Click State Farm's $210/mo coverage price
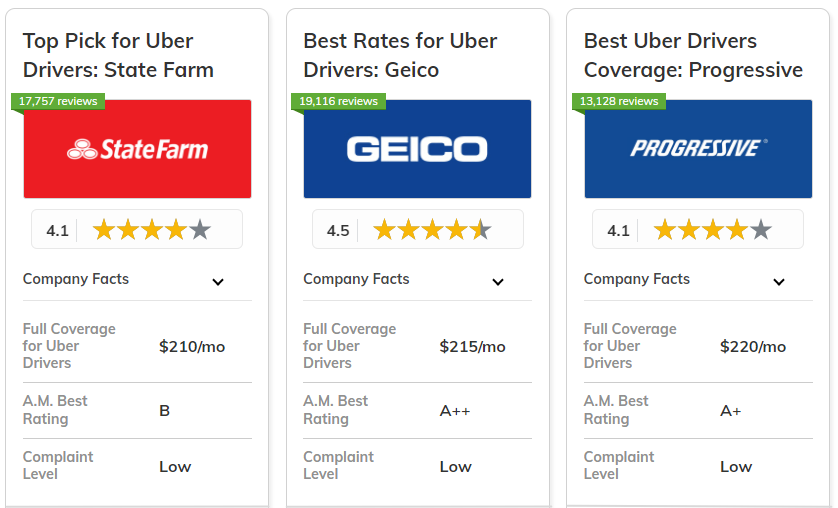838x508 pixels. pyautogui.click(x=192, y=347)
